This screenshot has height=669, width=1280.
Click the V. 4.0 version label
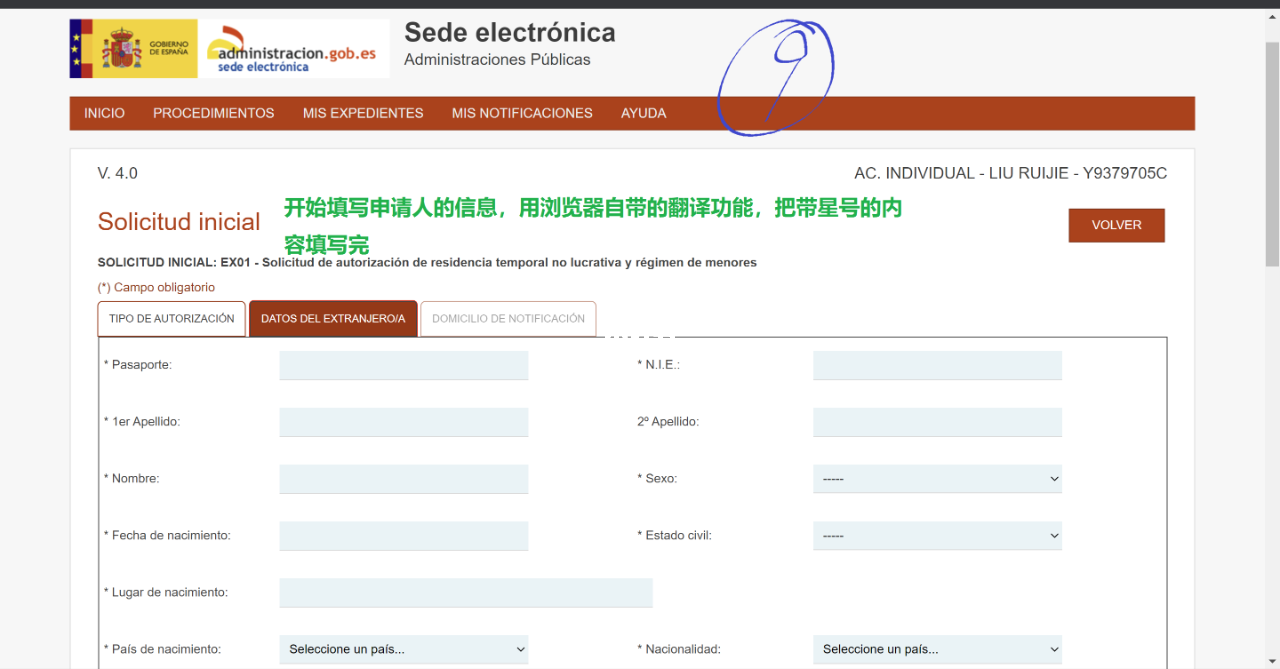tap(118, 173)
